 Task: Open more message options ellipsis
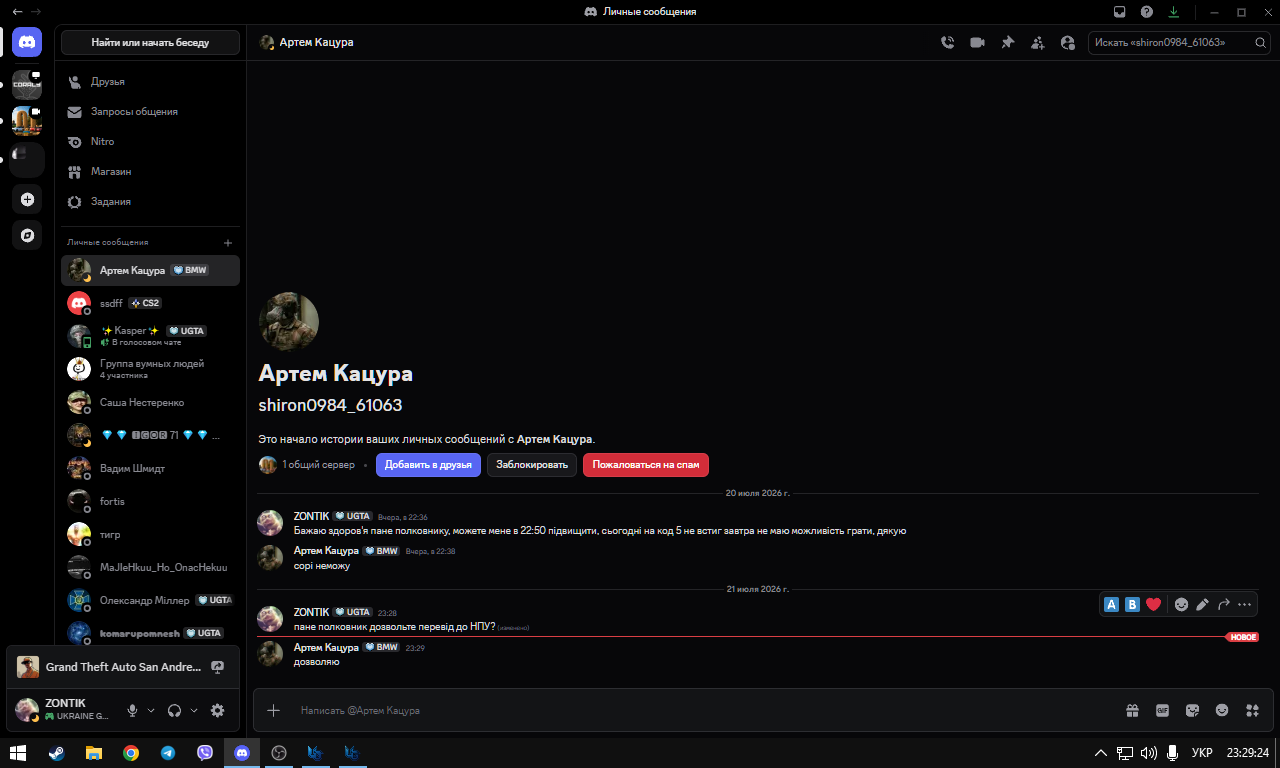(x=1244, y=604)
